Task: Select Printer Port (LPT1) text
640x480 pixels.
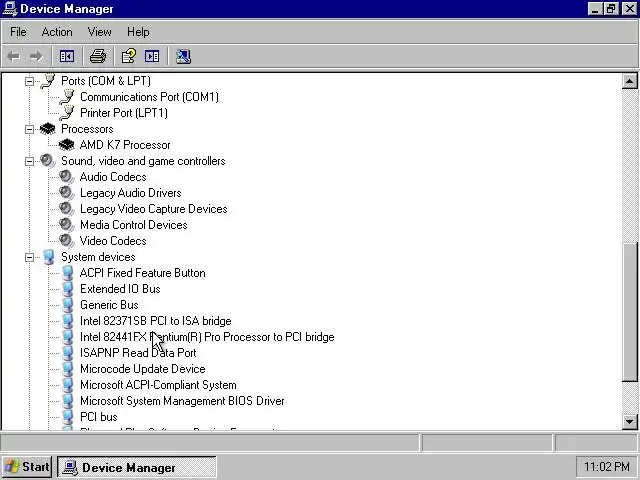Action: pos(124,113)
